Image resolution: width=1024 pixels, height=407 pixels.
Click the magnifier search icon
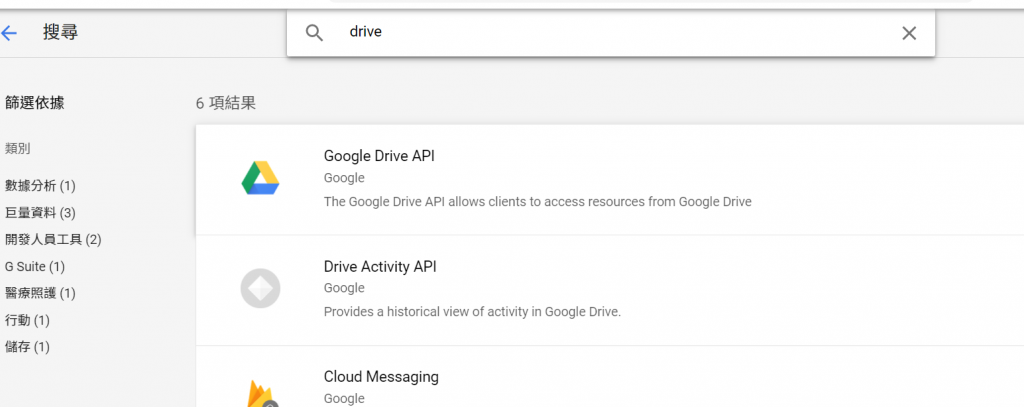click(x=315, y=33)
